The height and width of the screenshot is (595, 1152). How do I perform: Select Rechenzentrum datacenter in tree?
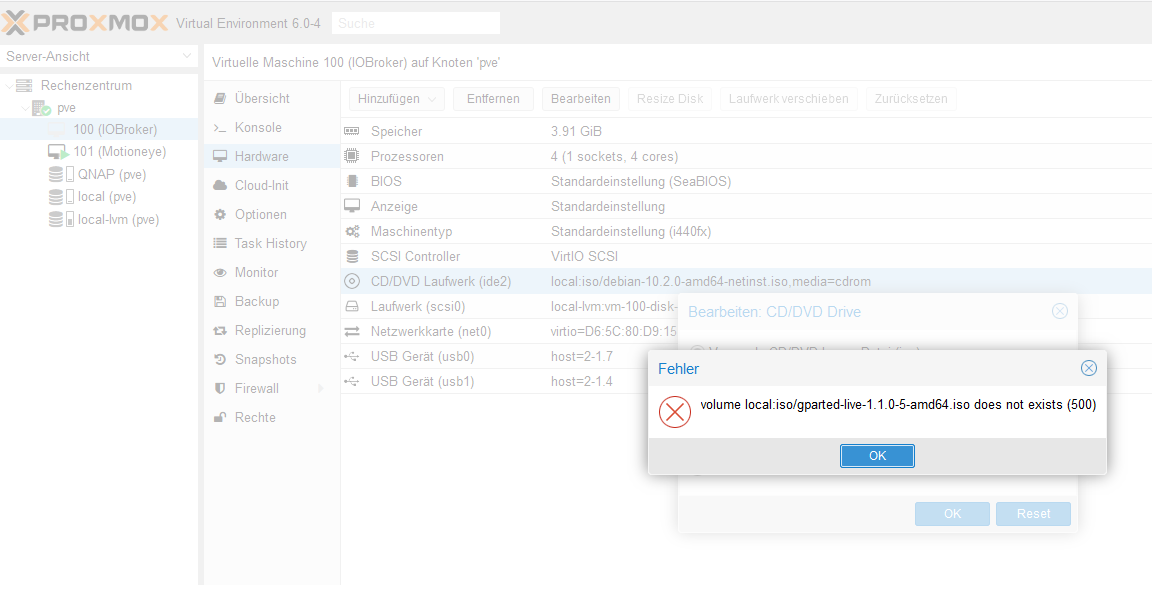pyautogui.click(x=87, y=86)
